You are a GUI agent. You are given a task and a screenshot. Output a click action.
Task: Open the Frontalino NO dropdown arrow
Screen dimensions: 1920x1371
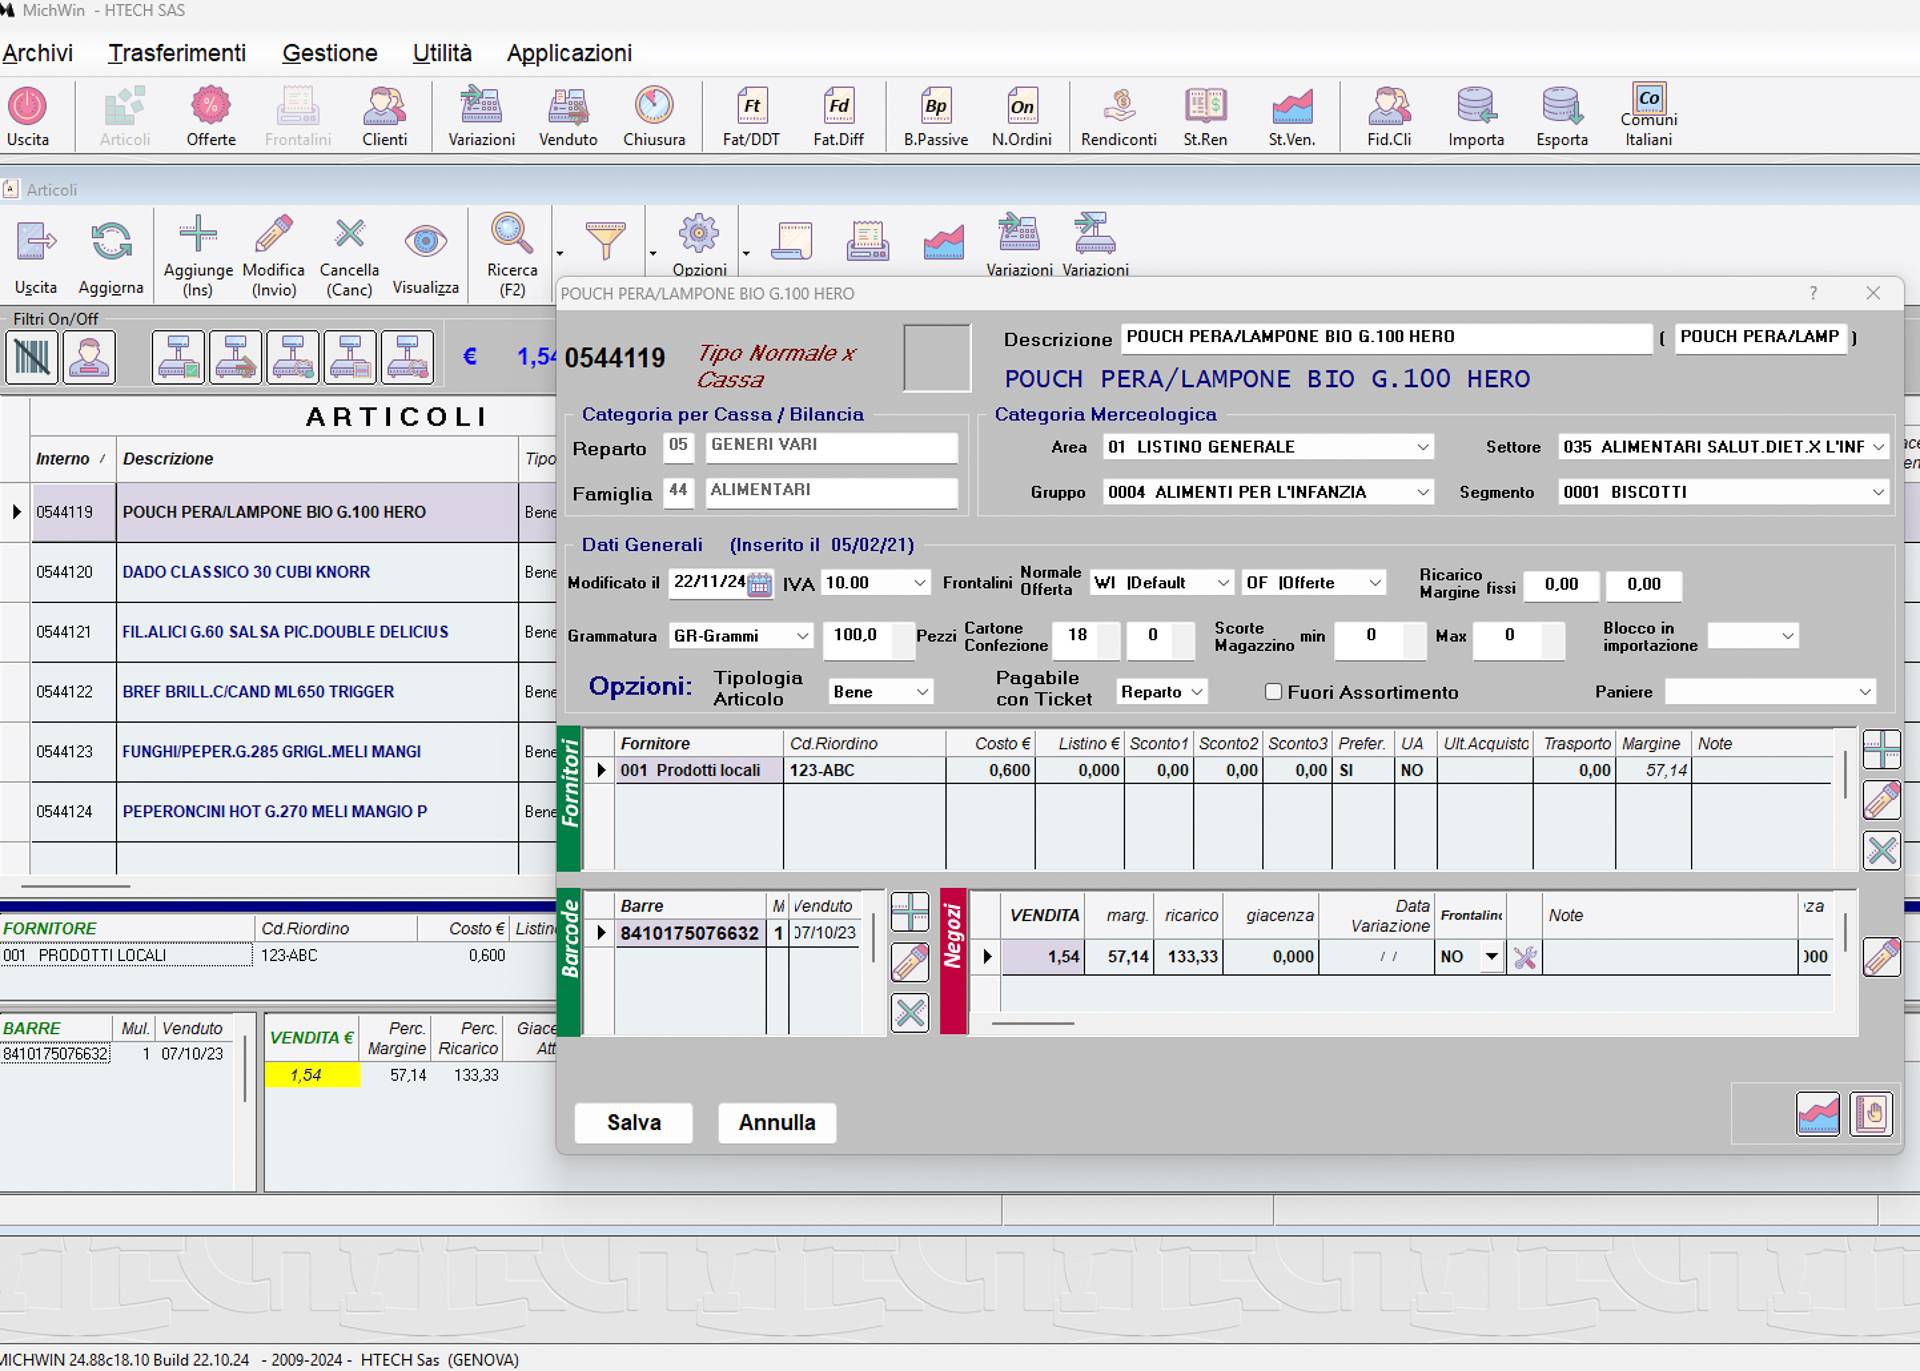[x=1492, y=957]
